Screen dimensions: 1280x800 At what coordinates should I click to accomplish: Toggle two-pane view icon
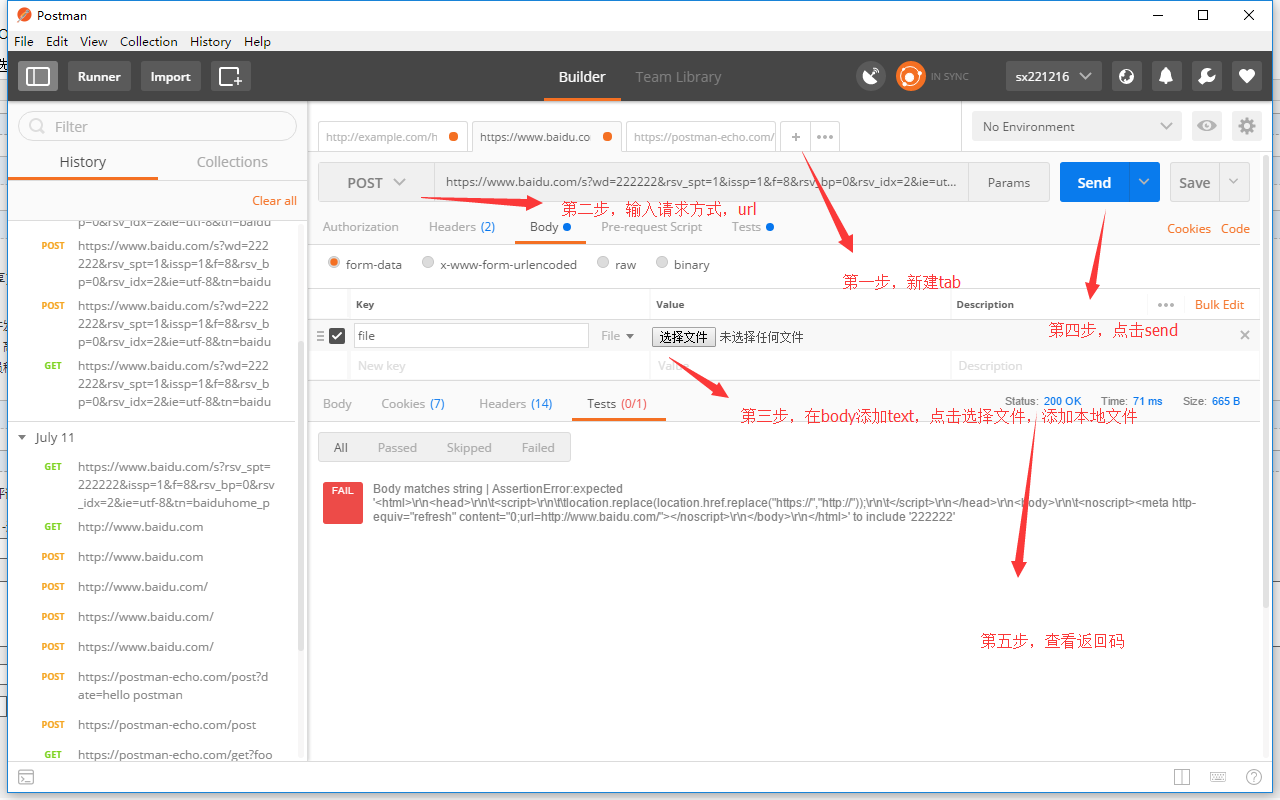[x=1182, y=777]
